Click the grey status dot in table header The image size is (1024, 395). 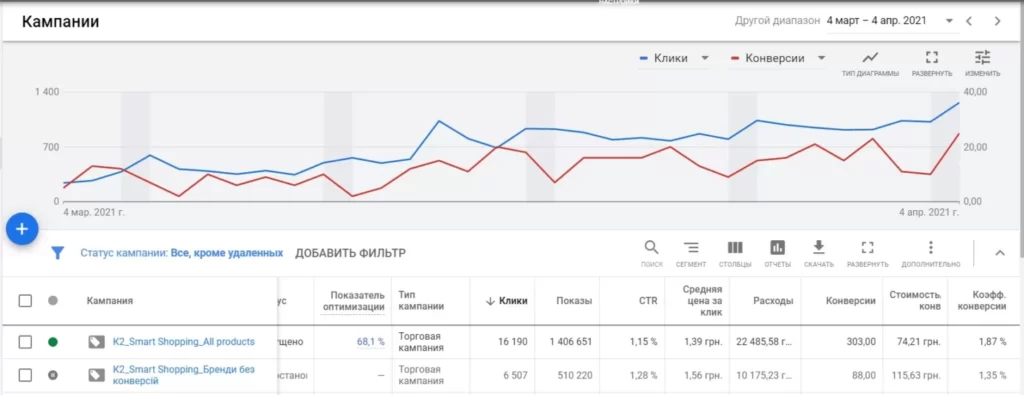53,300
